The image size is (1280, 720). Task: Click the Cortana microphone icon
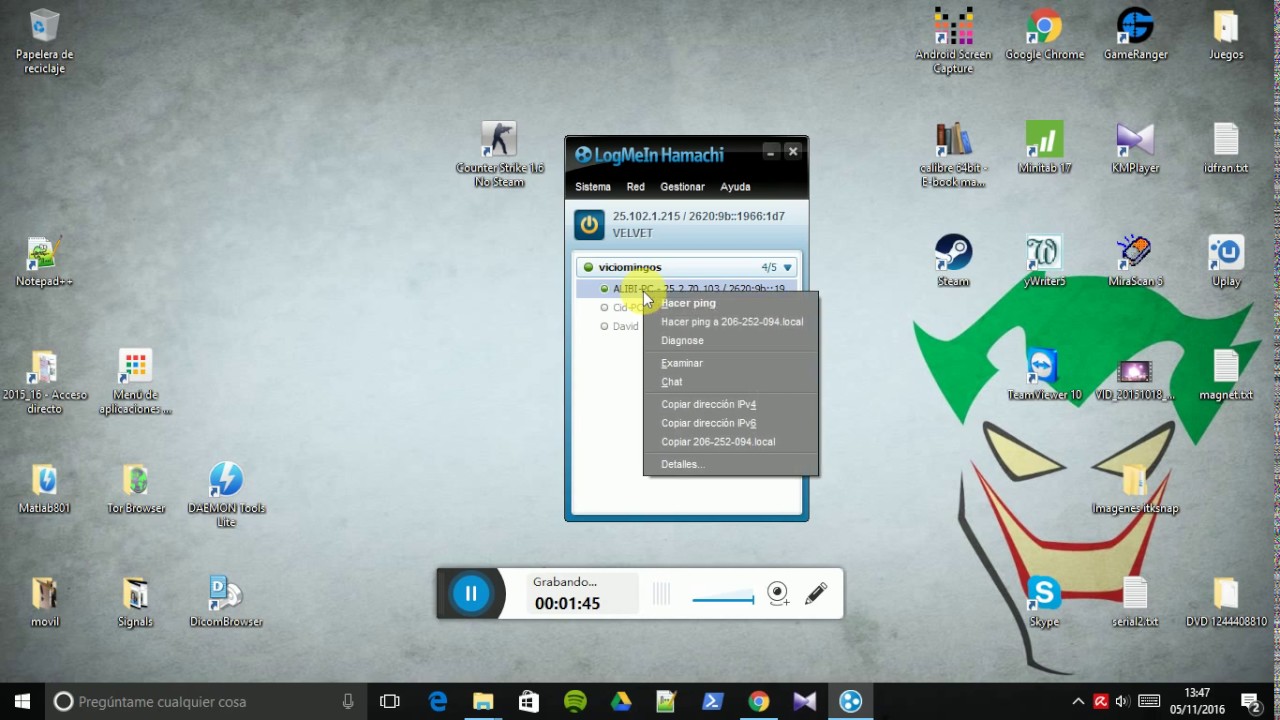(348, 702)
